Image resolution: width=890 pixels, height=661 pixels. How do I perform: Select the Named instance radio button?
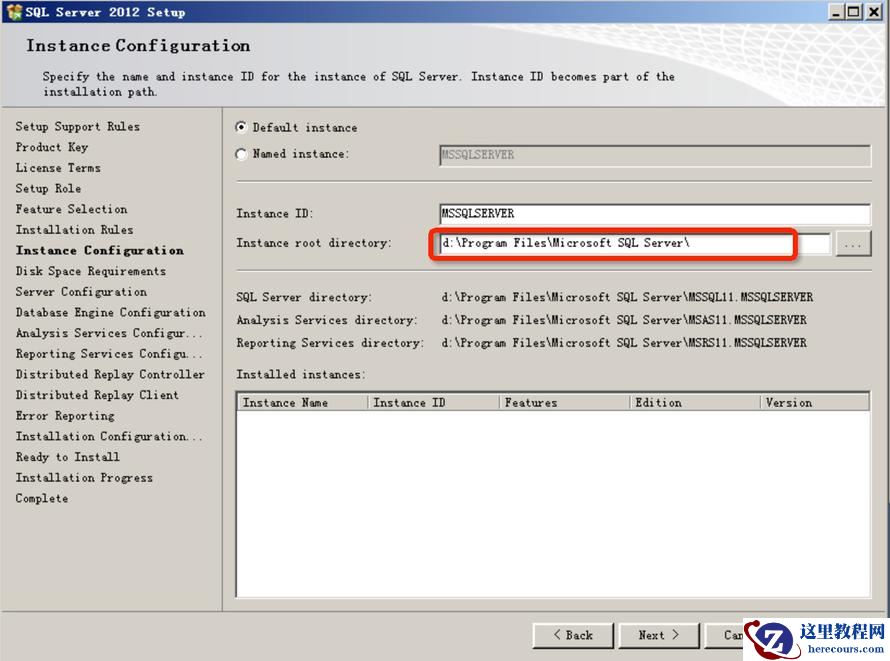click(241, 154)
